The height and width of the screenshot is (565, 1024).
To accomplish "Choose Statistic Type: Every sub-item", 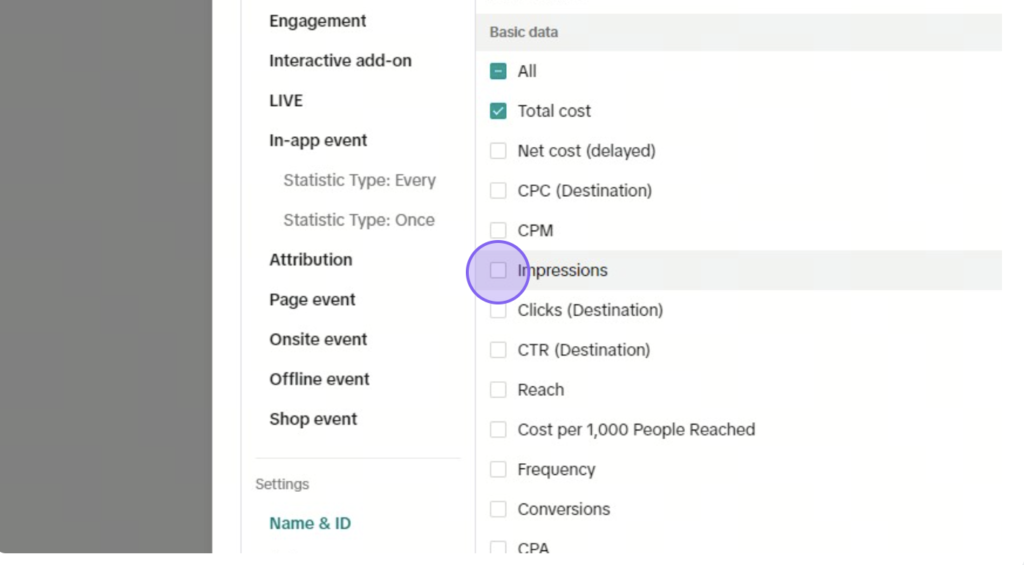I will pos(359,180).
